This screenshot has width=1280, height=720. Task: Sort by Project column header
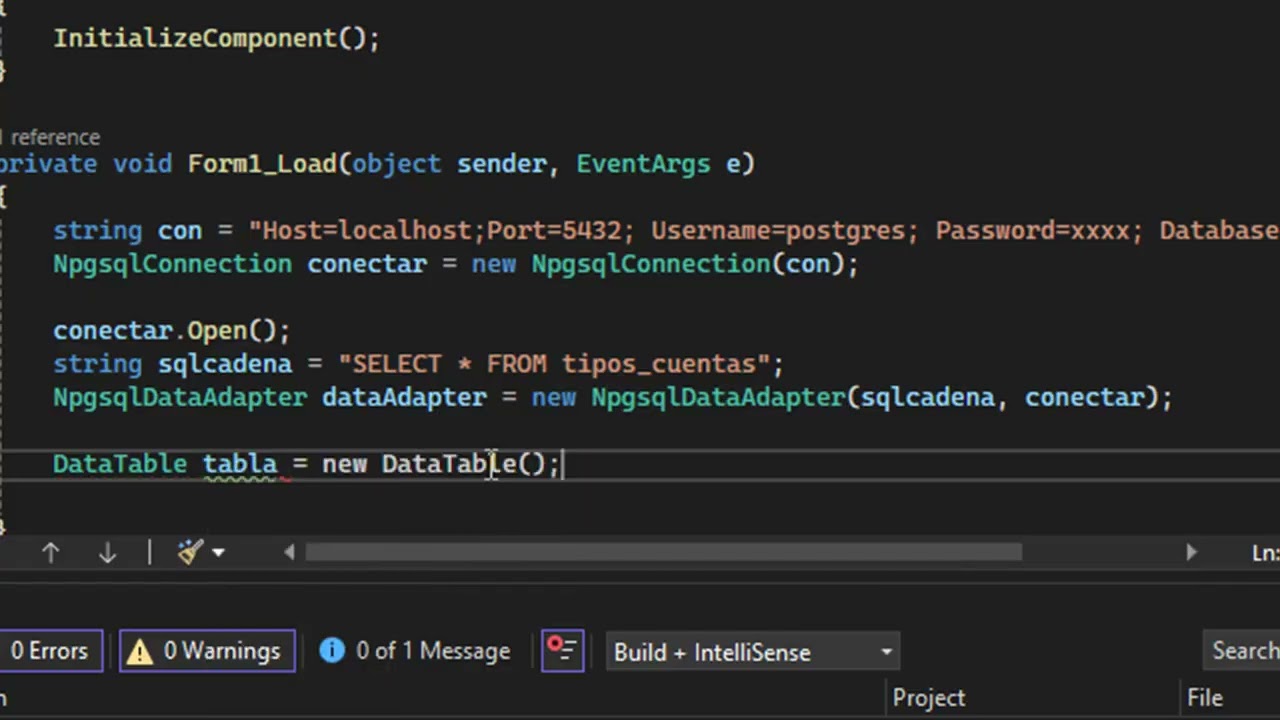pyautogui.click(x=929, y=698)
